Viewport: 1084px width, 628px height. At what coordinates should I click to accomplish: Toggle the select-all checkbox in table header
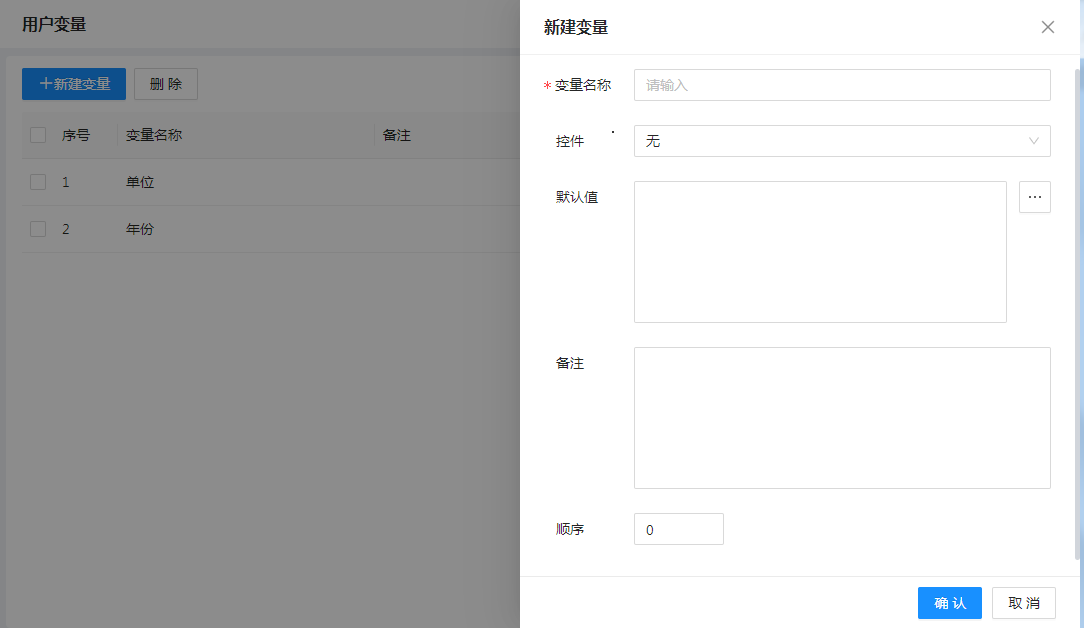[x=38, y=135]
